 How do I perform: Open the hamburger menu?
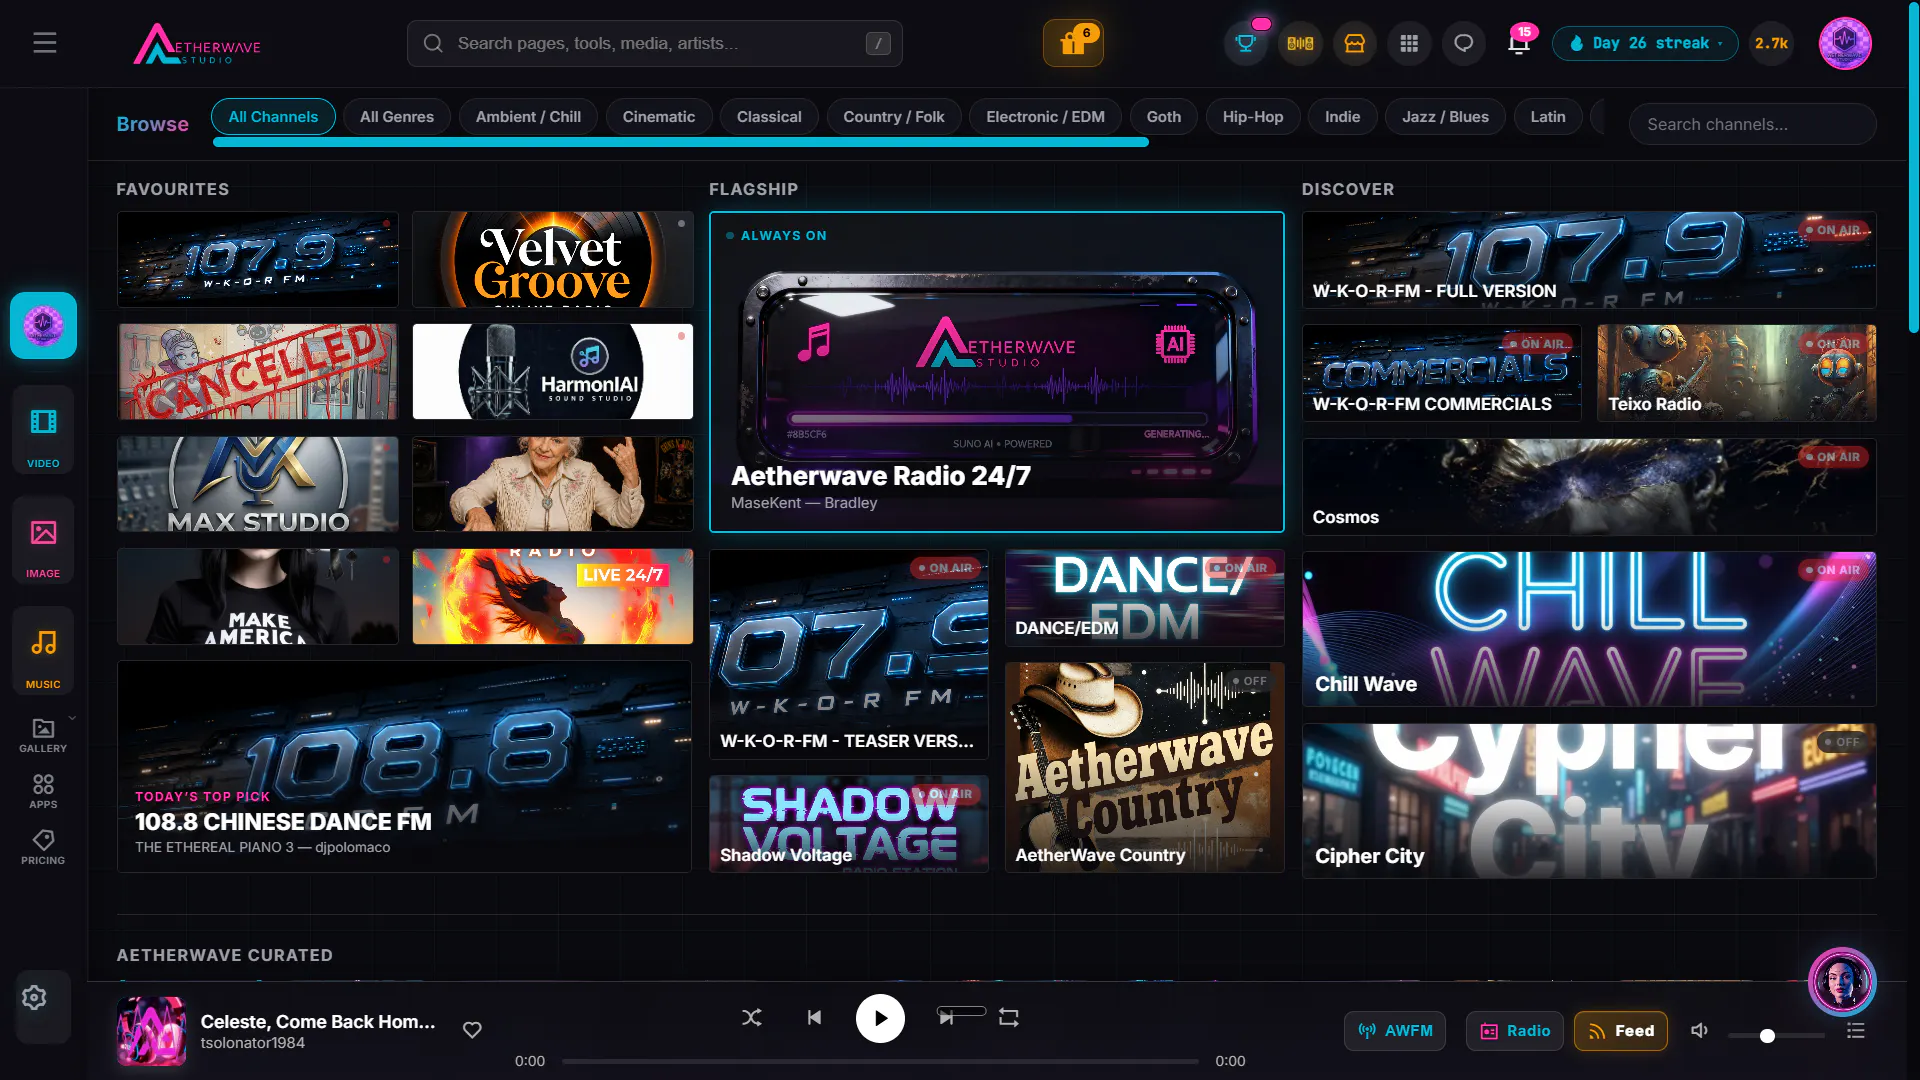pyautogui.click(x=44, y=43)
